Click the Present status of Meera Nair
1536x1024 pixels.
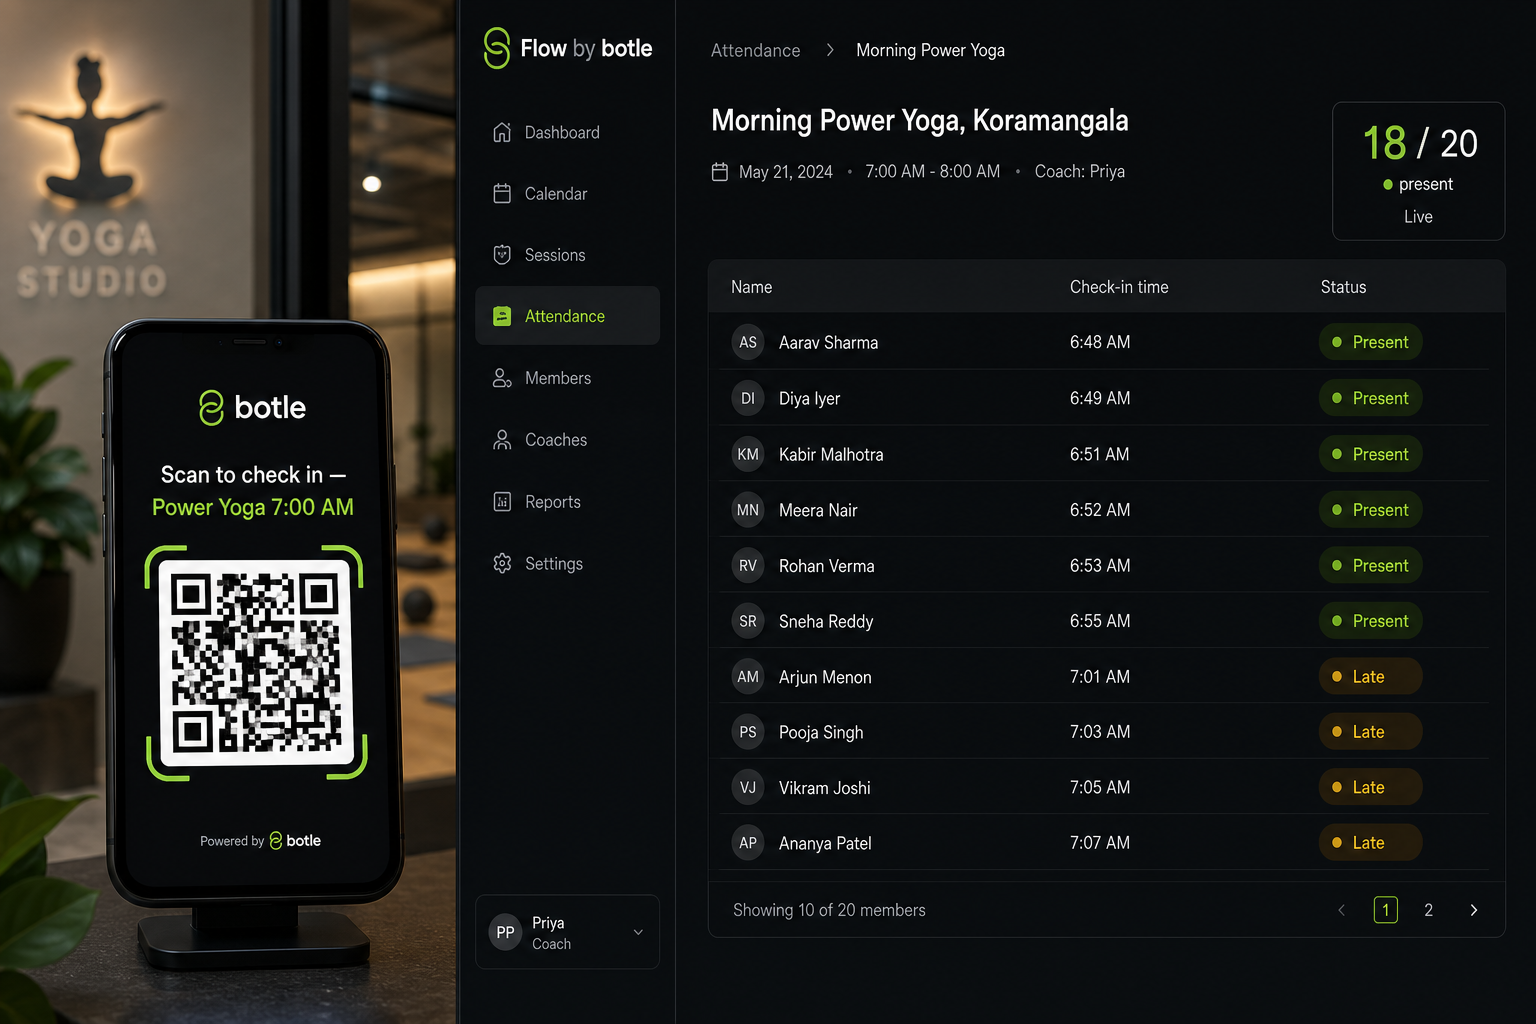tap(1370, 510)
